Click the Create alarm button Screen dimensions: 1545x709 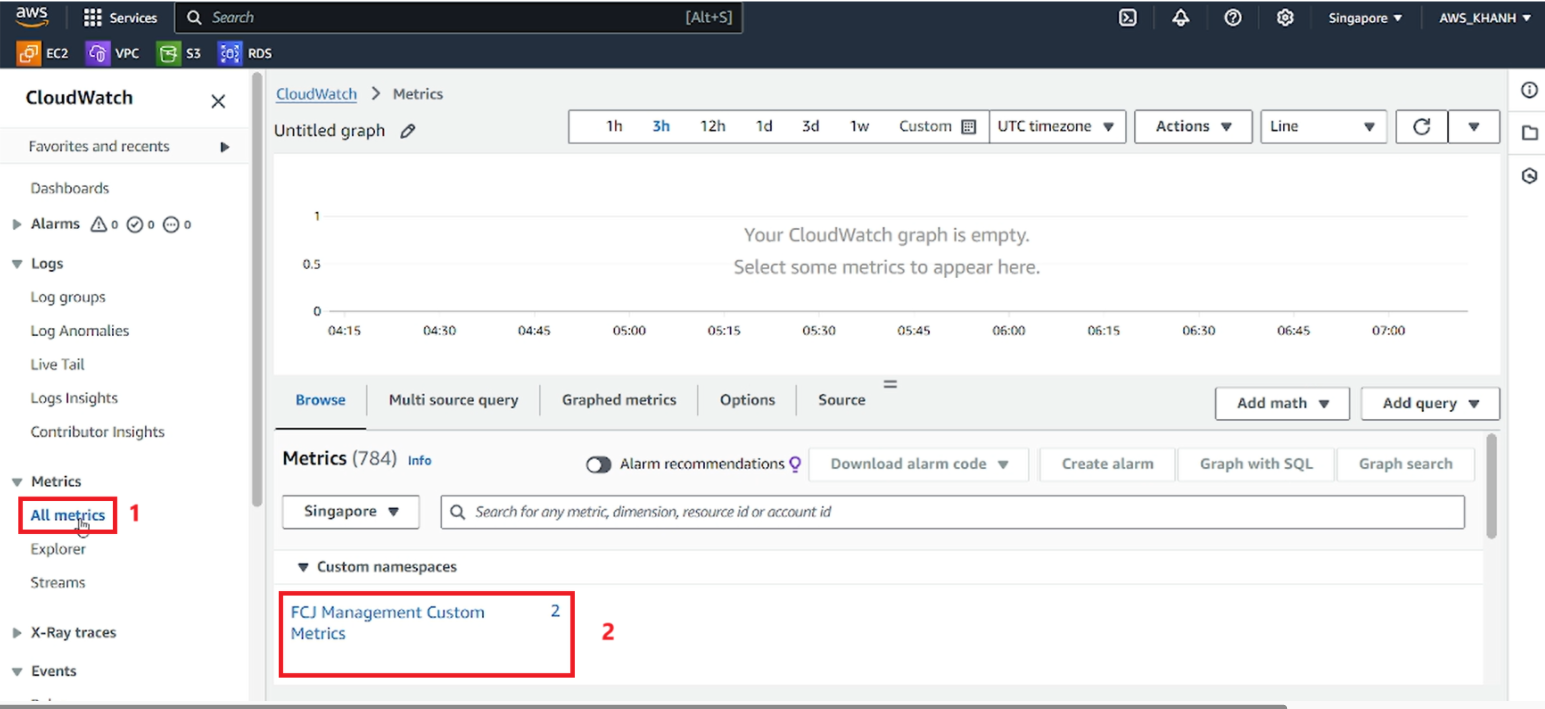click(x=1107, y=464)
